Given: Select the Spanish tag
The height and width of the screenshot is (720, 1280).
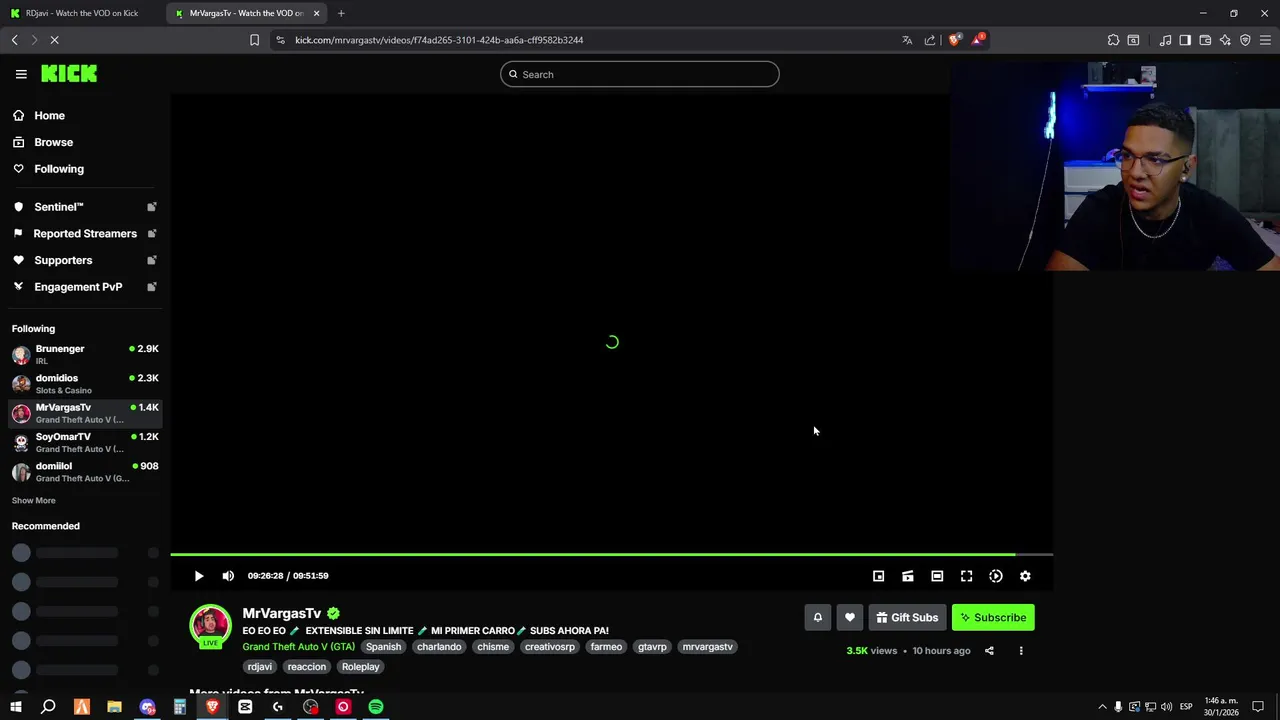Looking at the screenshot, I should coord(383,647).
